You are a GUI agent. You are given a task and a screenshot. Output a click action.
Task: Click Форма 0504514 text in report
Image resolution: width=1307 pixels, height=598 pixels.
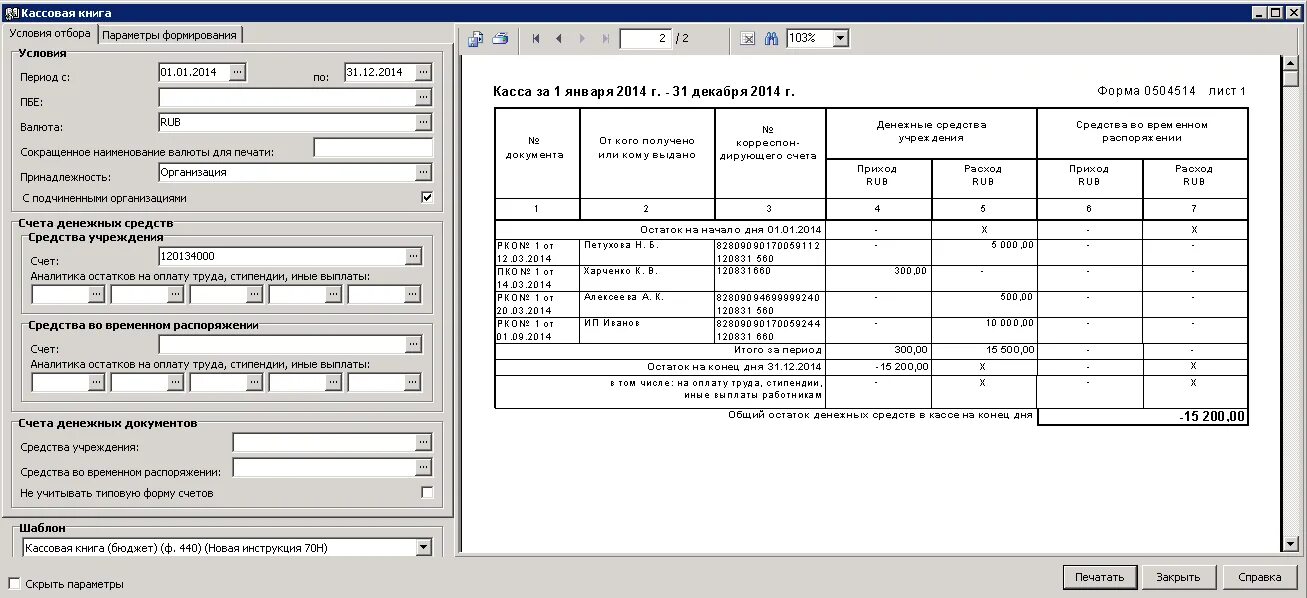coord(1146,91)
